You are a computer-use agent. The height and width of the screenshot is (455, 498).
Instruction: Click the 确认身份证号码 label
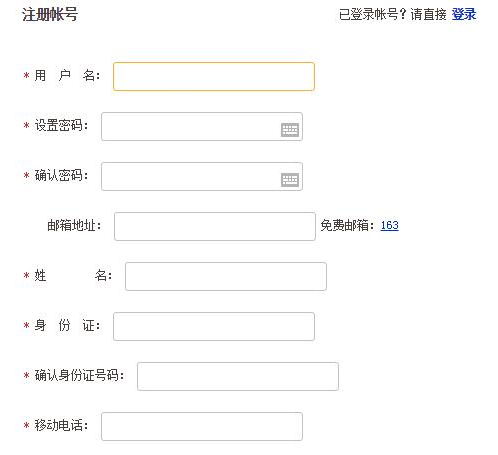(x=79, y=376)
